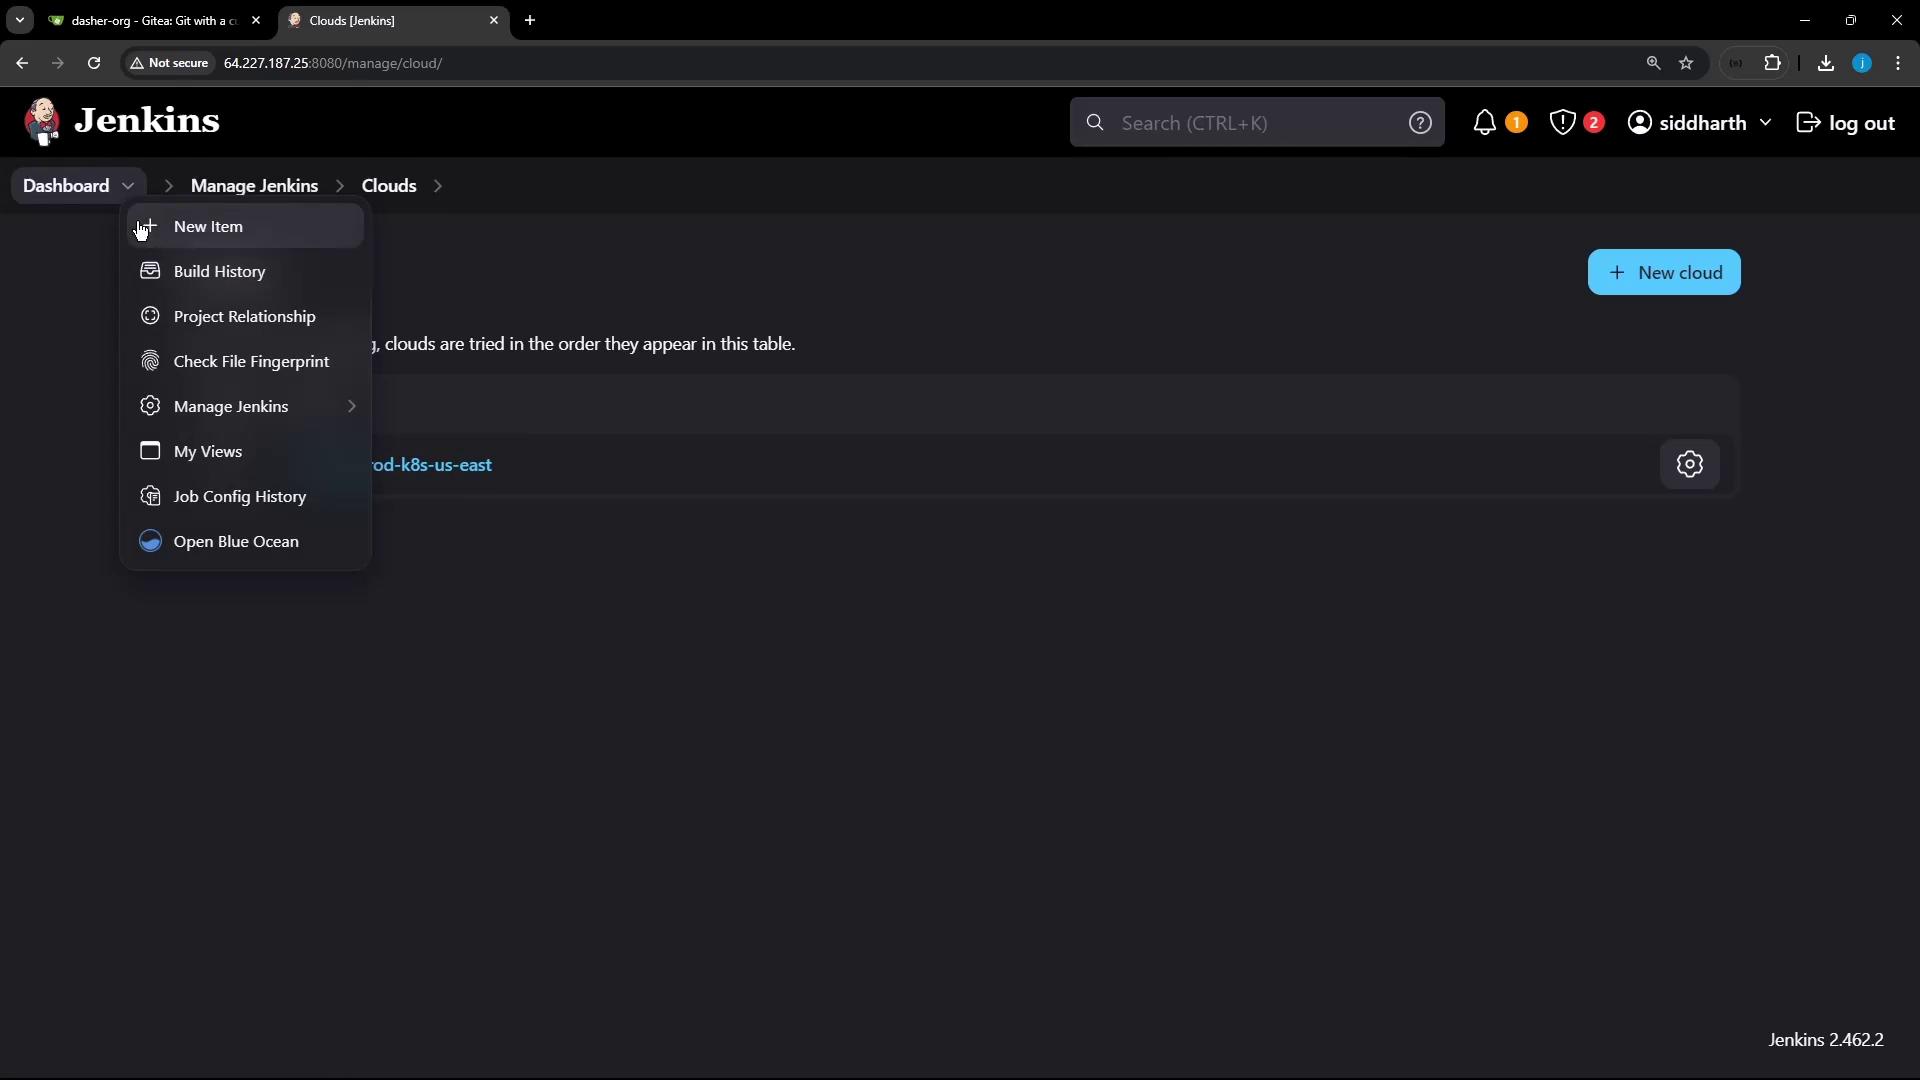Screen dimensions: 1920x1080
Task: Click the Open Blue Ocean menu entry
Action: [236, 542]
